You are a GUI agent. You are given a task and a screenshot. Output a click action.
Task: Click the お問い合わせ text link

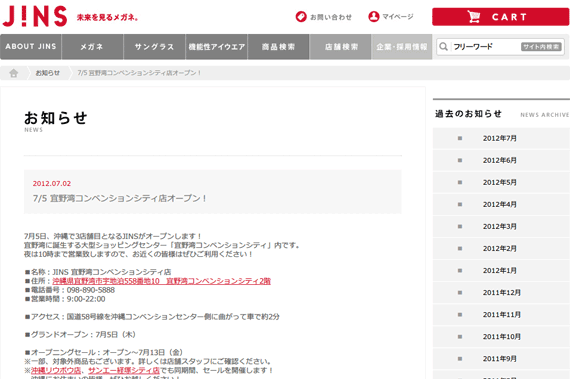click(331, 17)
